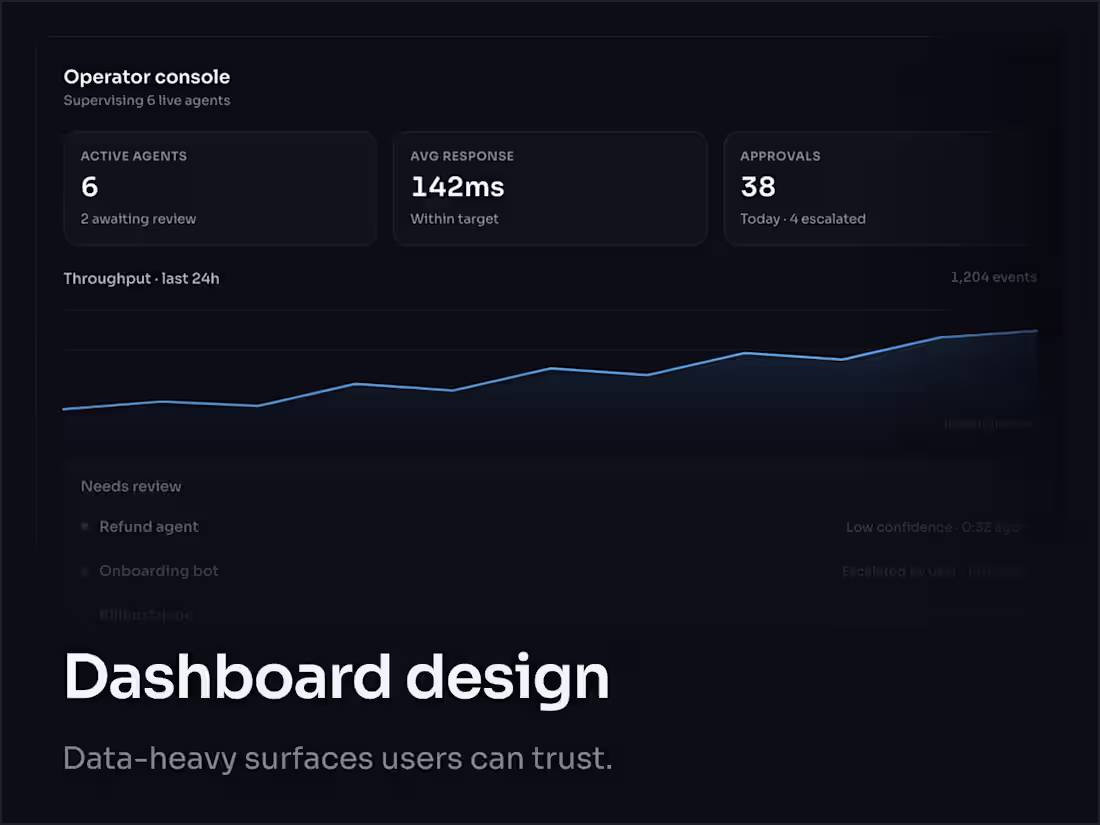Select the Refund agent row
This screenshot has width=1100, height=825.
pyautogui.click(x=550, y=527)
